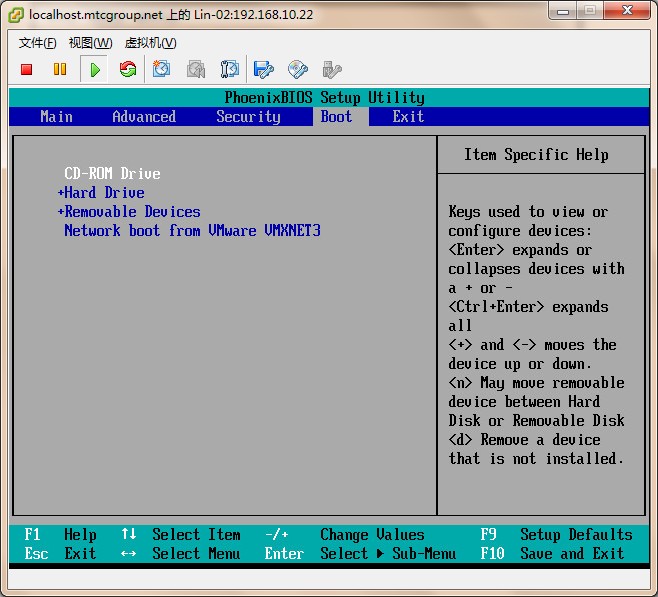Expand the +Hard Drive boot entry
This screenshot has height=597, width=658.
(x=101, y=193)
